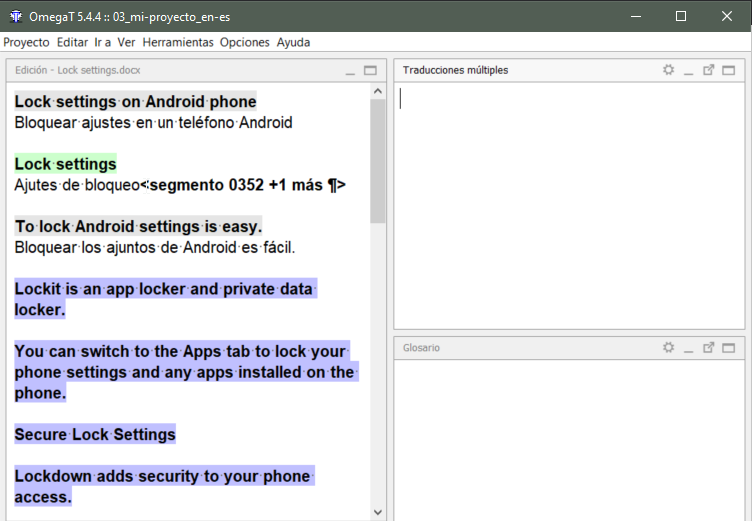
Task: Click segment 'Lockdown adds security to your phone access.'
Action: pyautogui.click(x=164, y=486)
